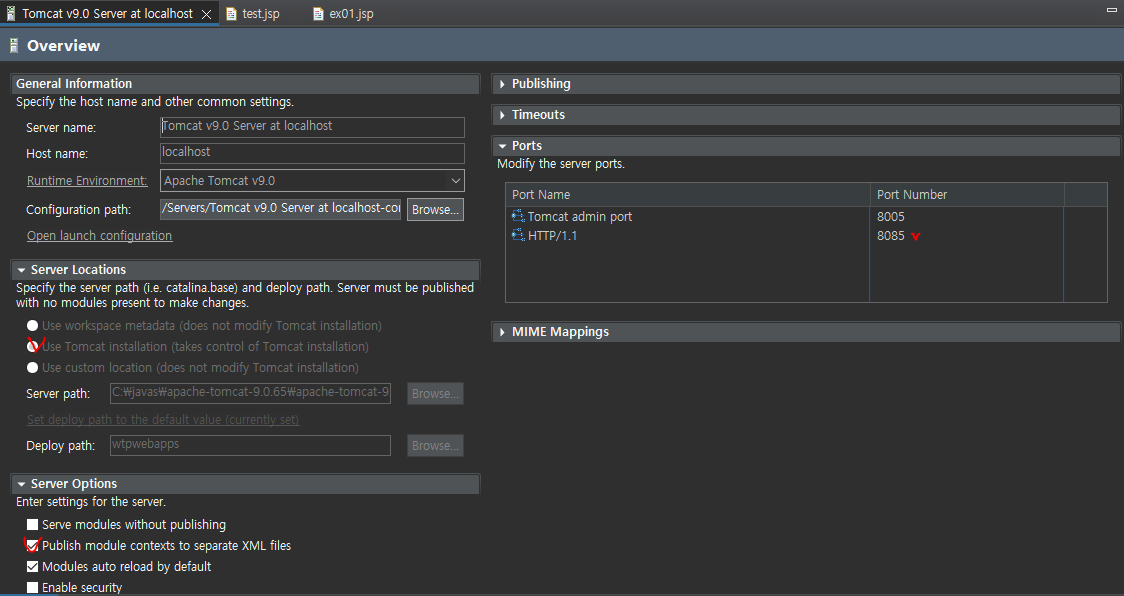Select Use workspace metadata option
Viewport: 1124px width, 596px height.
(32, 326)
